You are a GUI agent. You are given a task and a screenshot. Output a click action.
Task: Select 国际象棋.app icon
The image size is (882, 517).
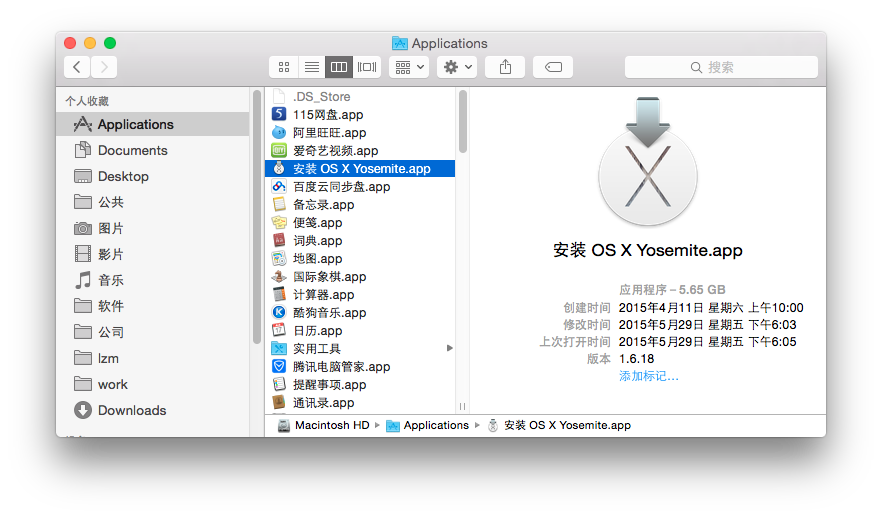point(279,276)
